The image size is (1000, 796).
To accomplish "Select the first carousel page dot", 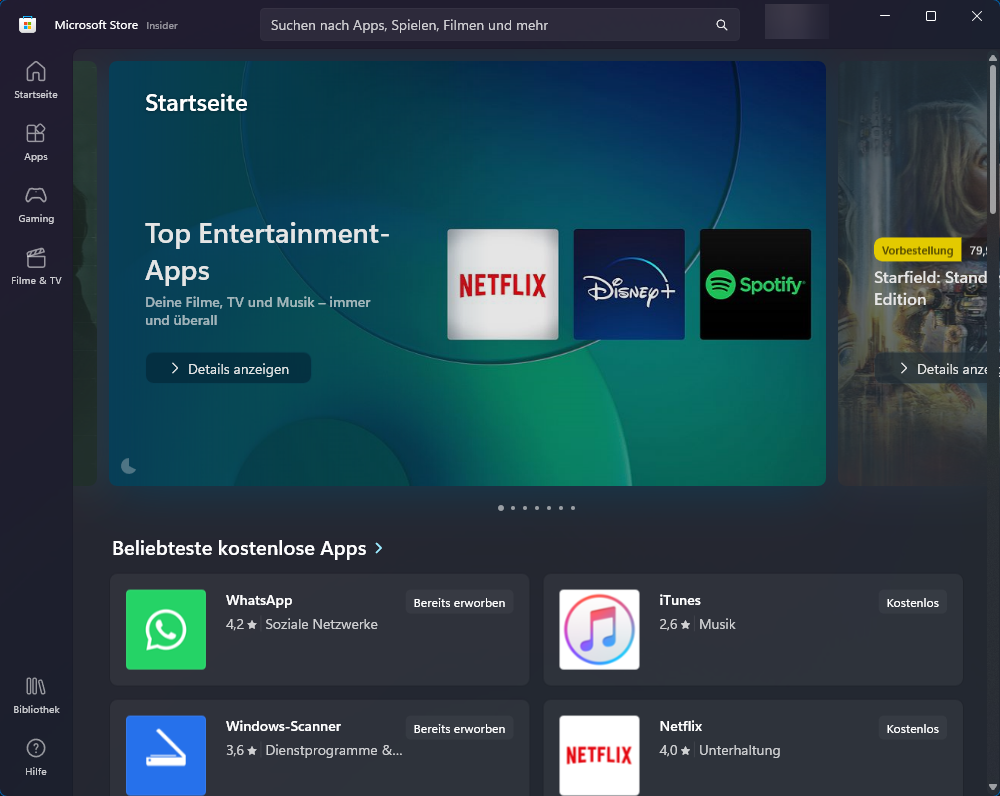I will coord(501,508).
